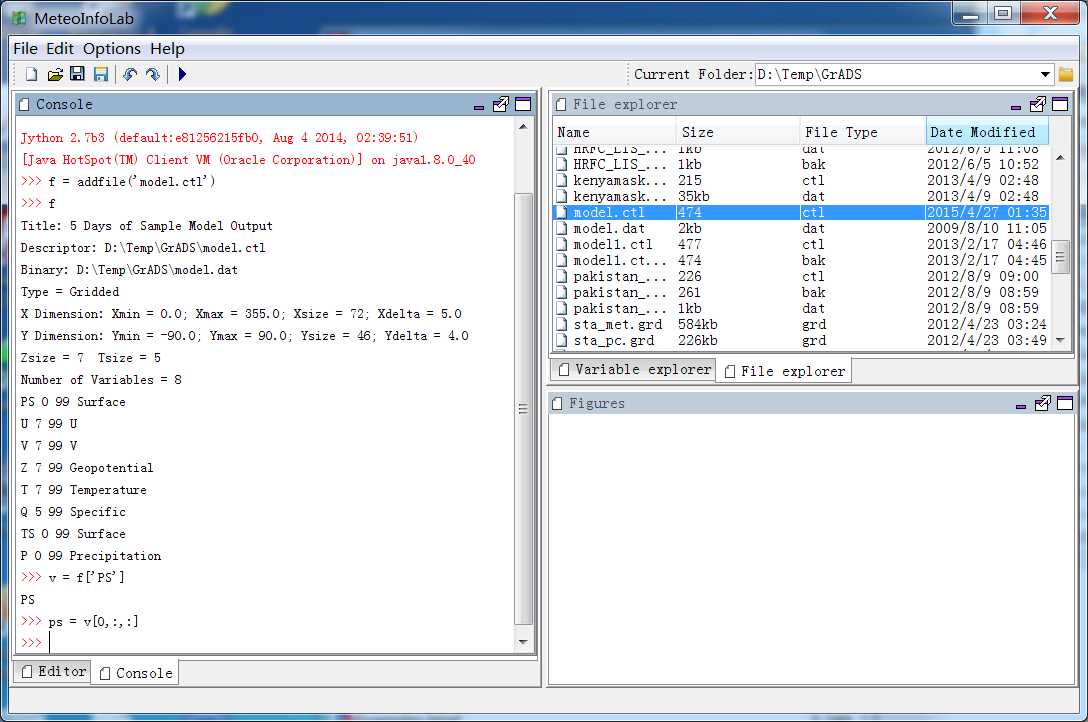Viewport: 1088px width, 722px height.
Task: Select the model1.ctl file name
Action: 613,244
